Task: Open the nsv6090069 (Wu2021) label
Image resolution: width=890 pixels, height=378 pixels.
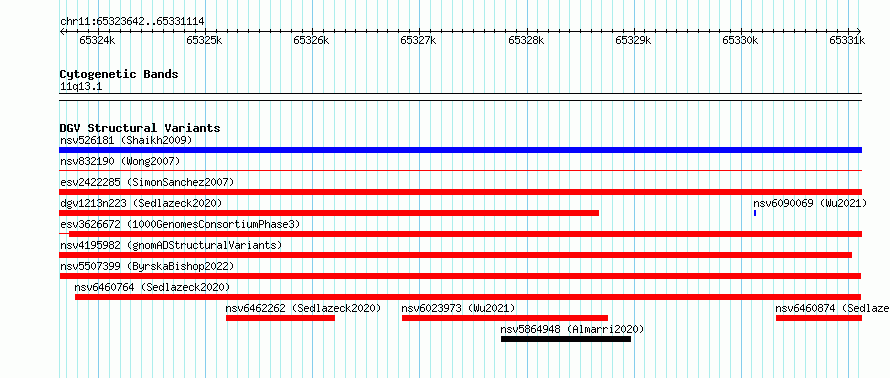Action: point(810,203)
